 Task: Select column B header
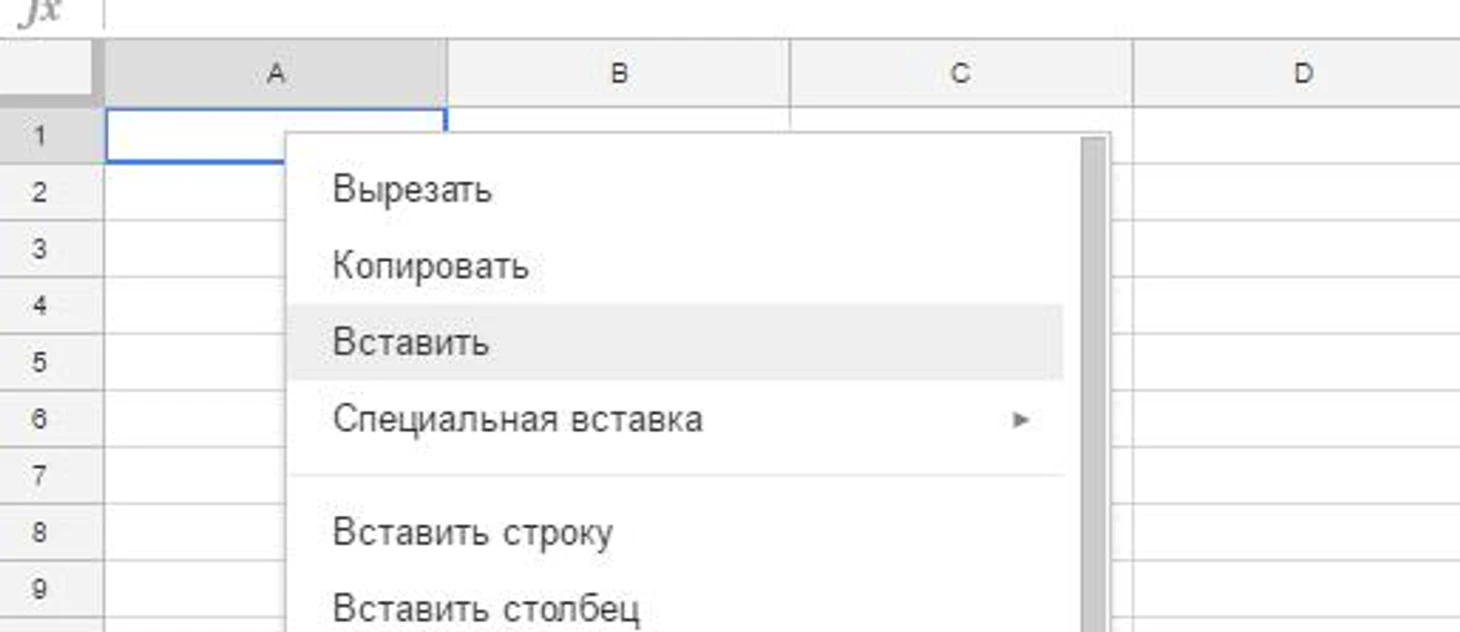(619, 73)
